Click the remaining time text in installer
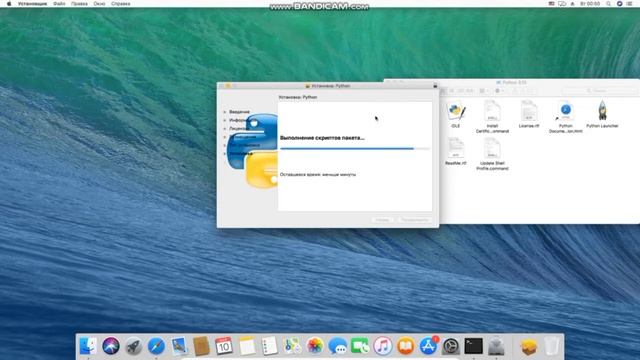 [x=318, y=174]
